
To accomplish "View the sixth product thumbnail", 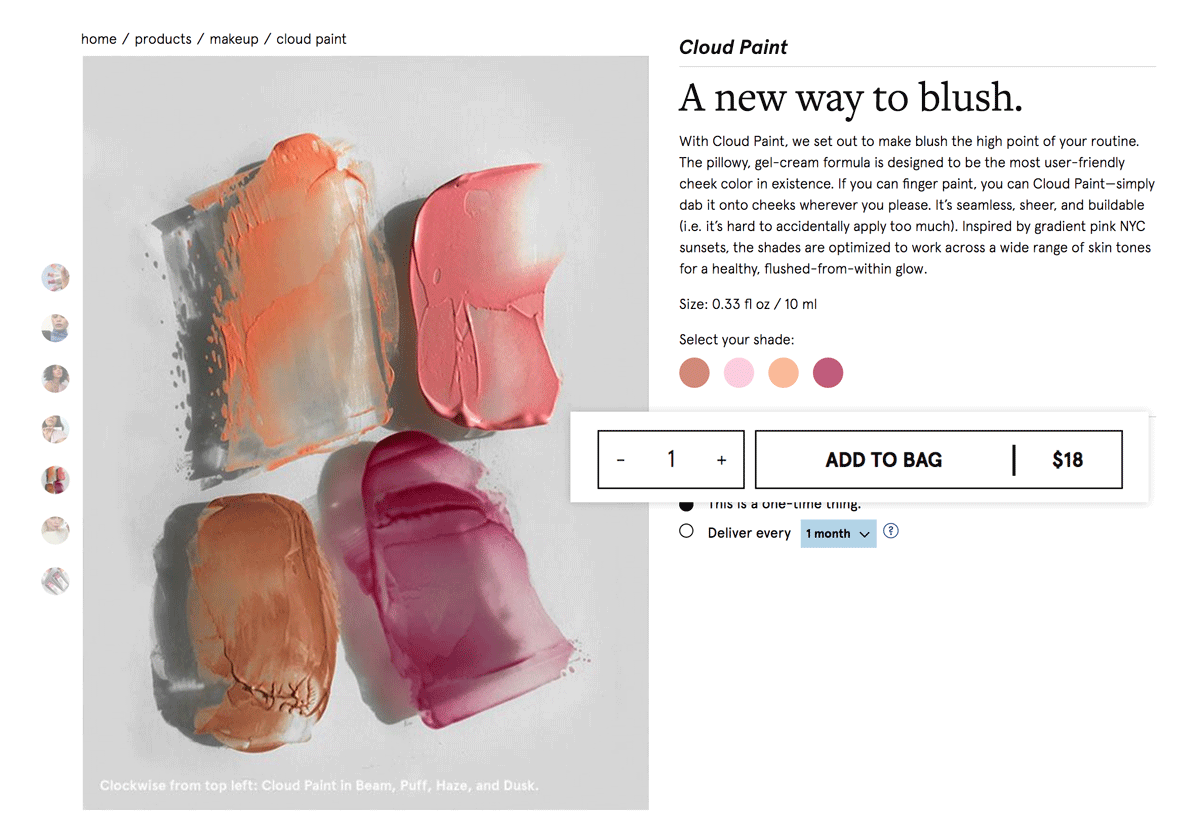I will point(55,530).
